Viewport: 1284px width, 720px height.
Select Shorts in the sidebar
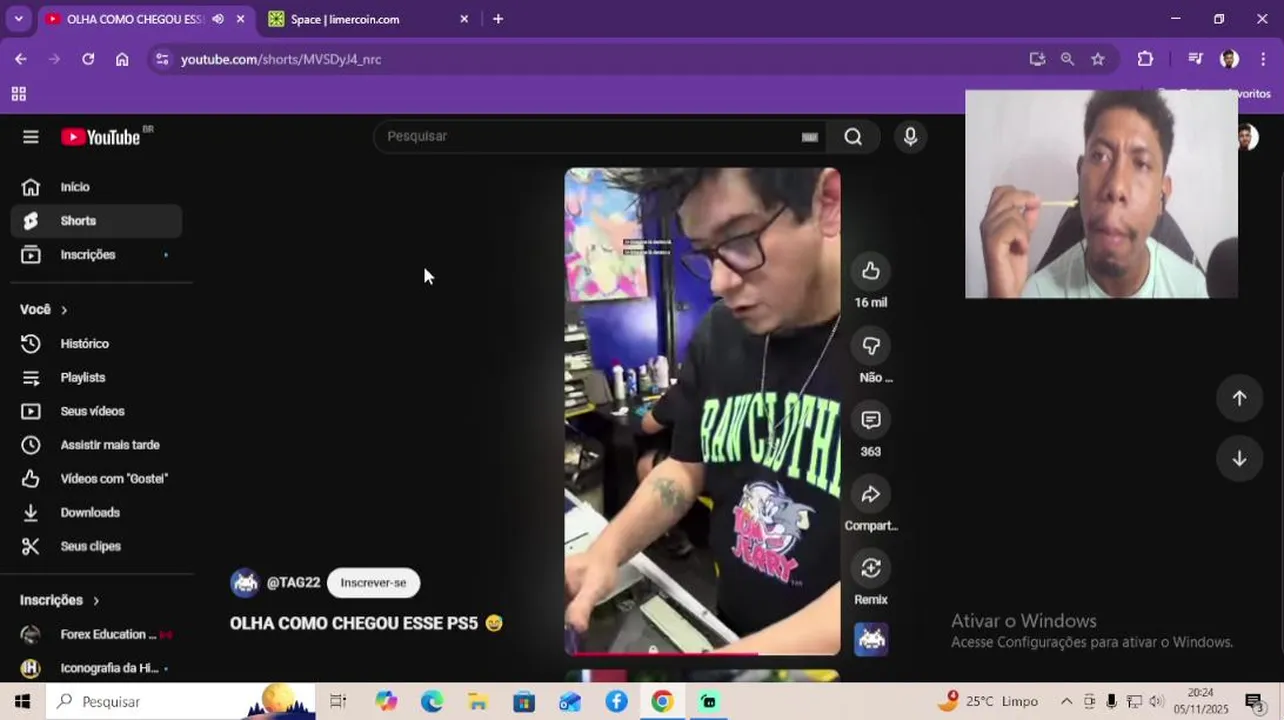tap(96, 221)
